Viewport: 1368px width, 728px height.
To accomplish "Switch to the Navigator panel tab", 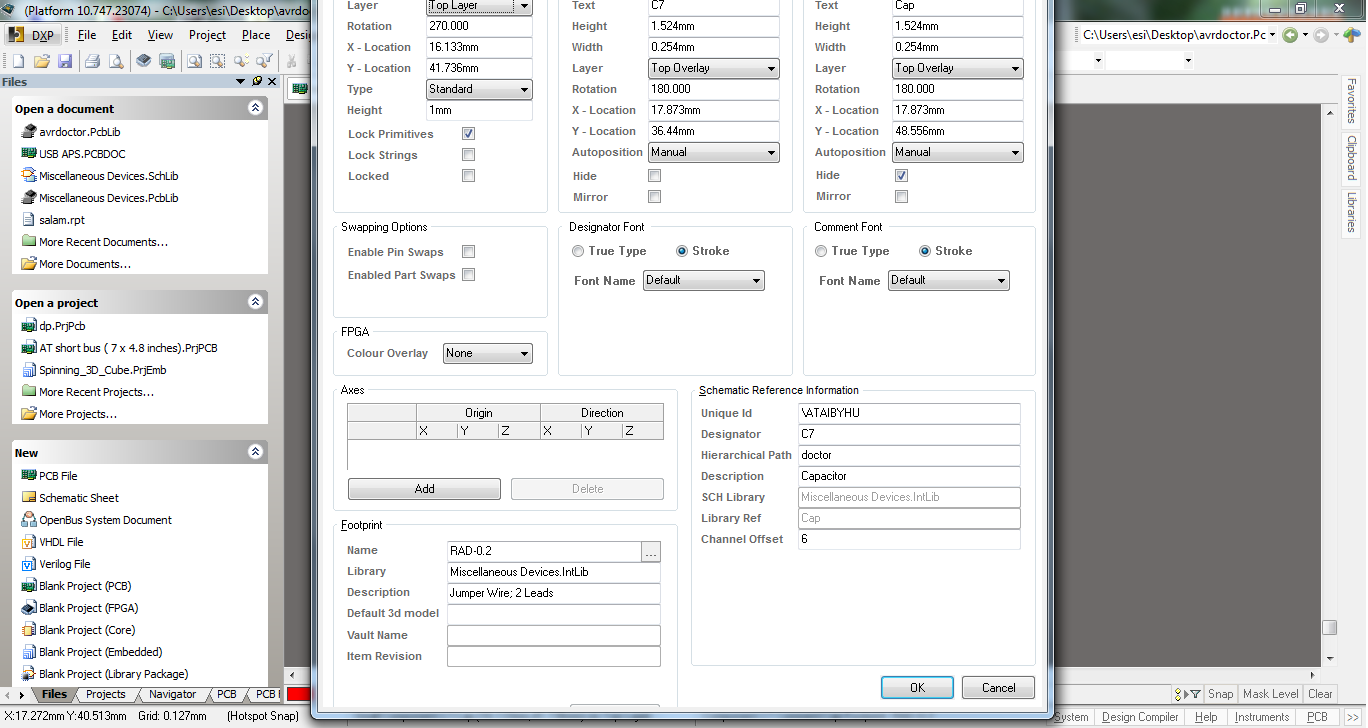I will (x=173, y=694).
